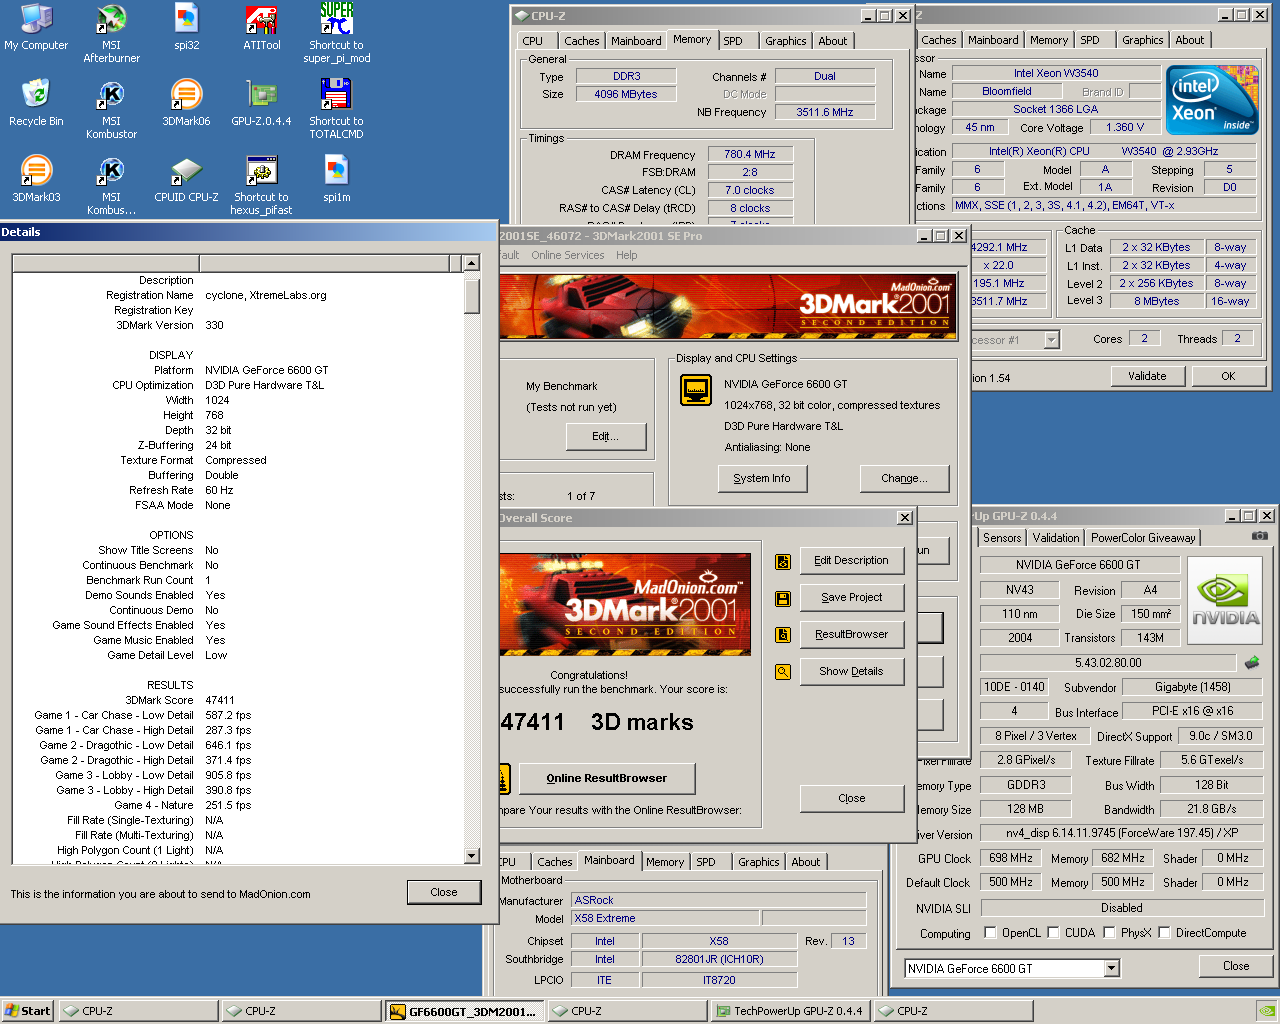Screen dimensions: 1280x1024
Task: Click the Close button in GPU-Z
Action: pyautogui.click(x=1236, y=966)
